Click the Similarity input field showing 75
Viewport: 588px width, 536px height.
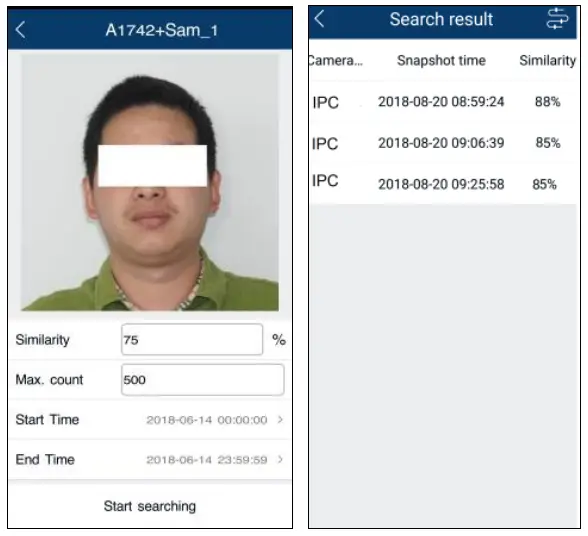pos(192,339)
